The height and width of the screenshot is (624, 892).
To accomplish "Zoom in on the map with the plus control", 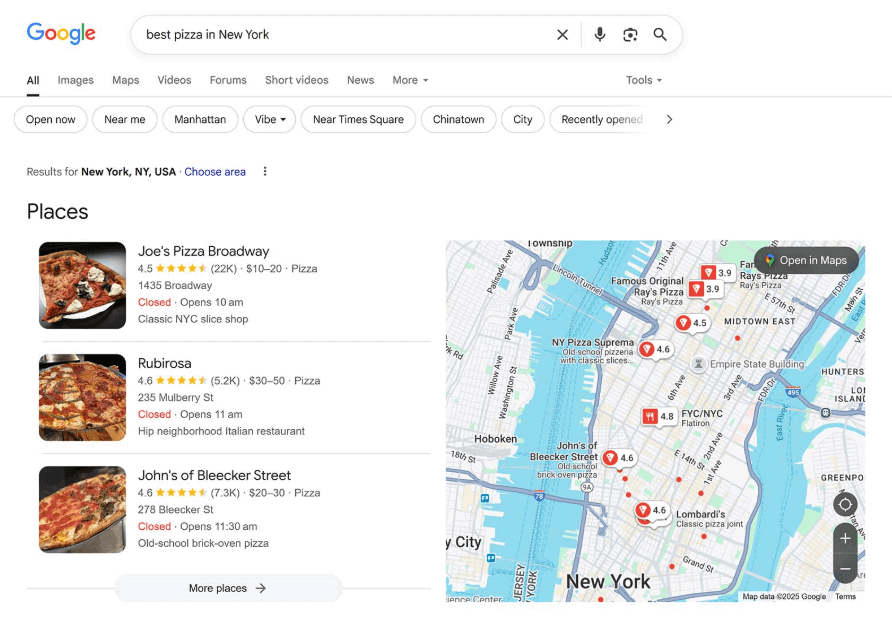I will (845, 538).
